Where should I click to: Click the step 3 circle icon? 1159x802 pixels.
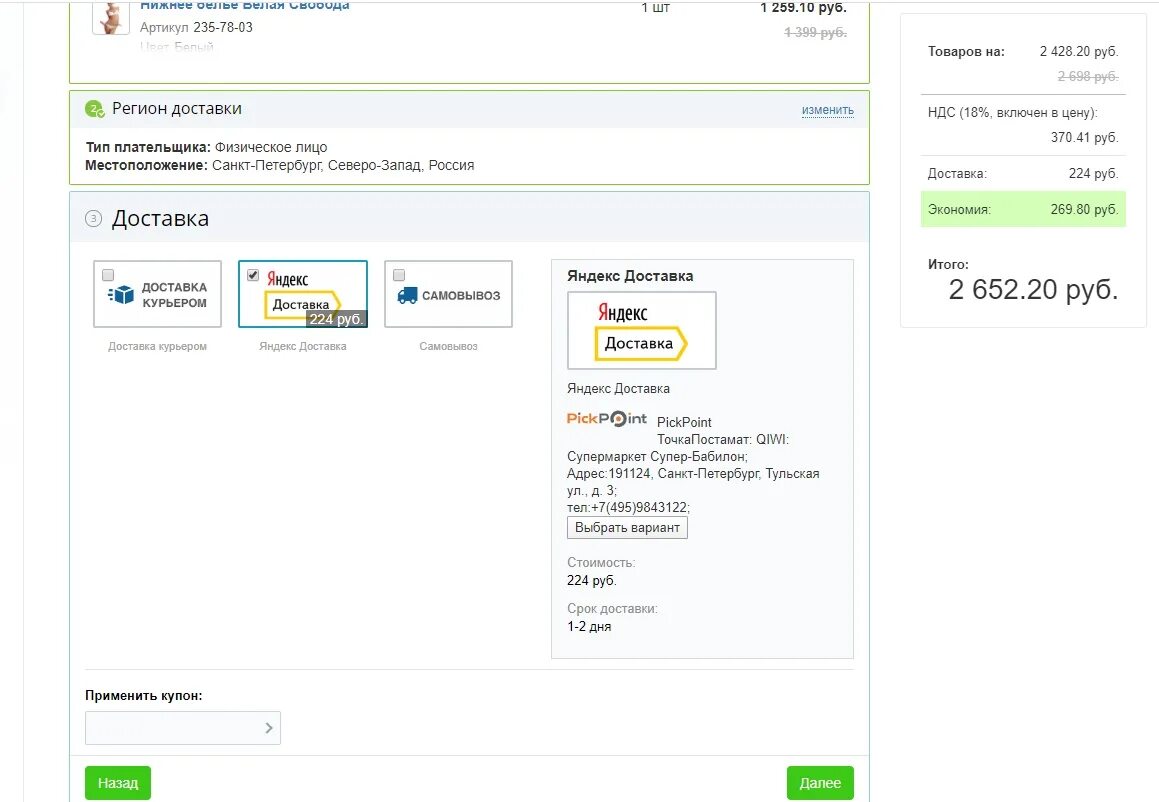click(93, 219)
